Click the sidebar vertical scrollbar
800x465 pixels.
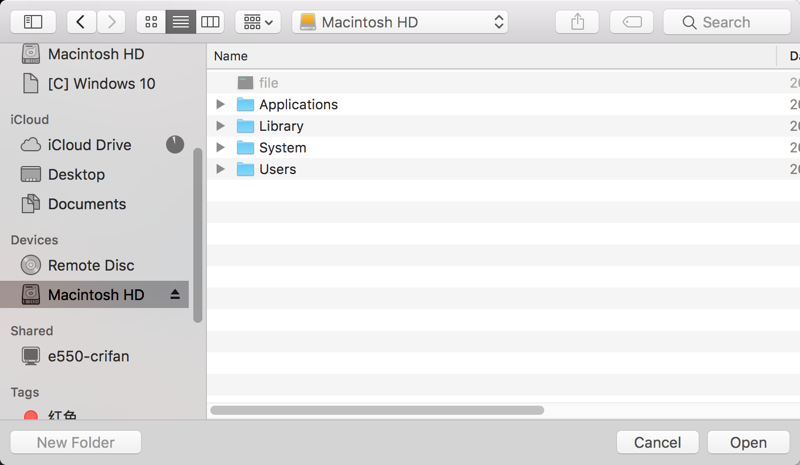pyautogui.click(x=198, y=235)
